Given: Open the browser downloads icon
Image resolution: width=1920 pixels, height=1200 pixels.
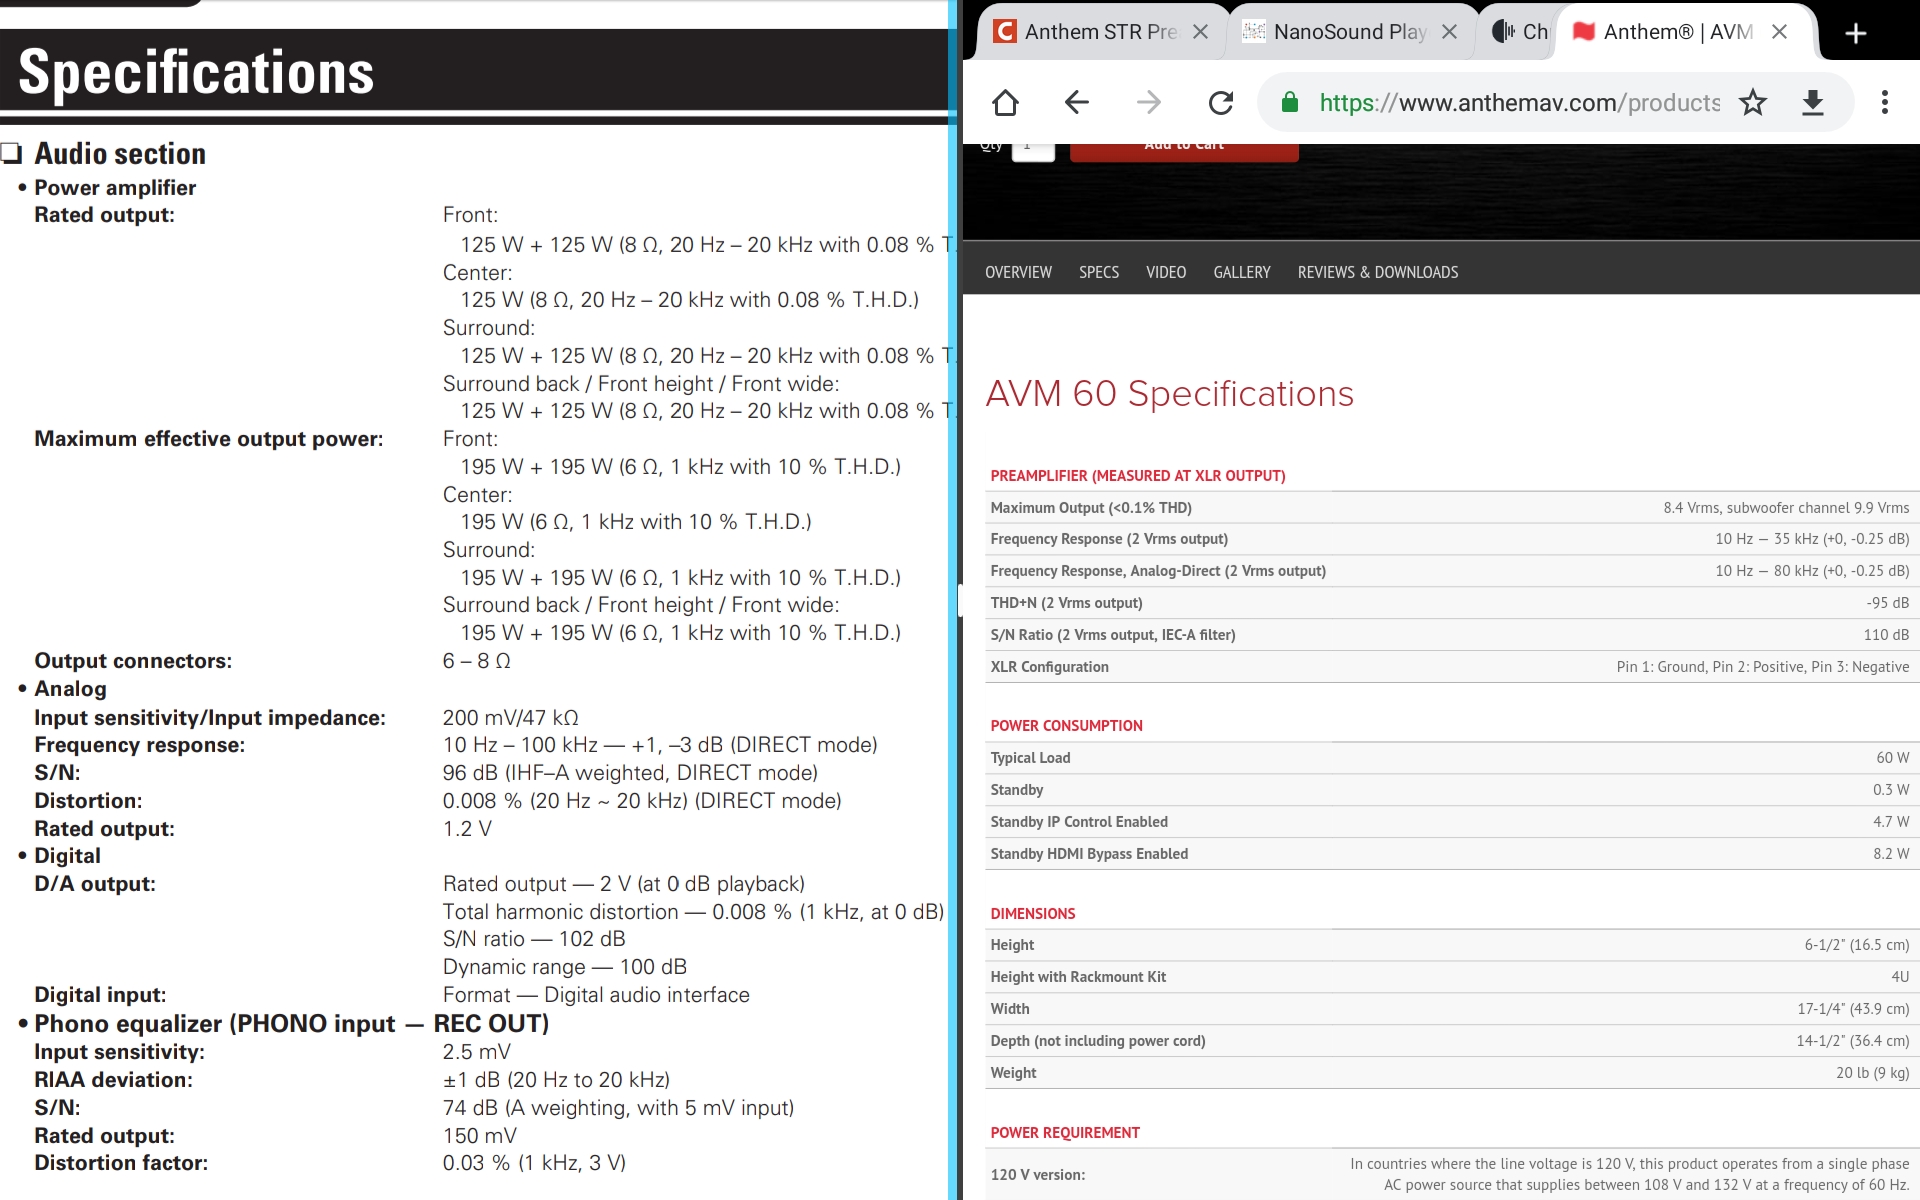Looking at the screenshot, I should point(1813,103).
